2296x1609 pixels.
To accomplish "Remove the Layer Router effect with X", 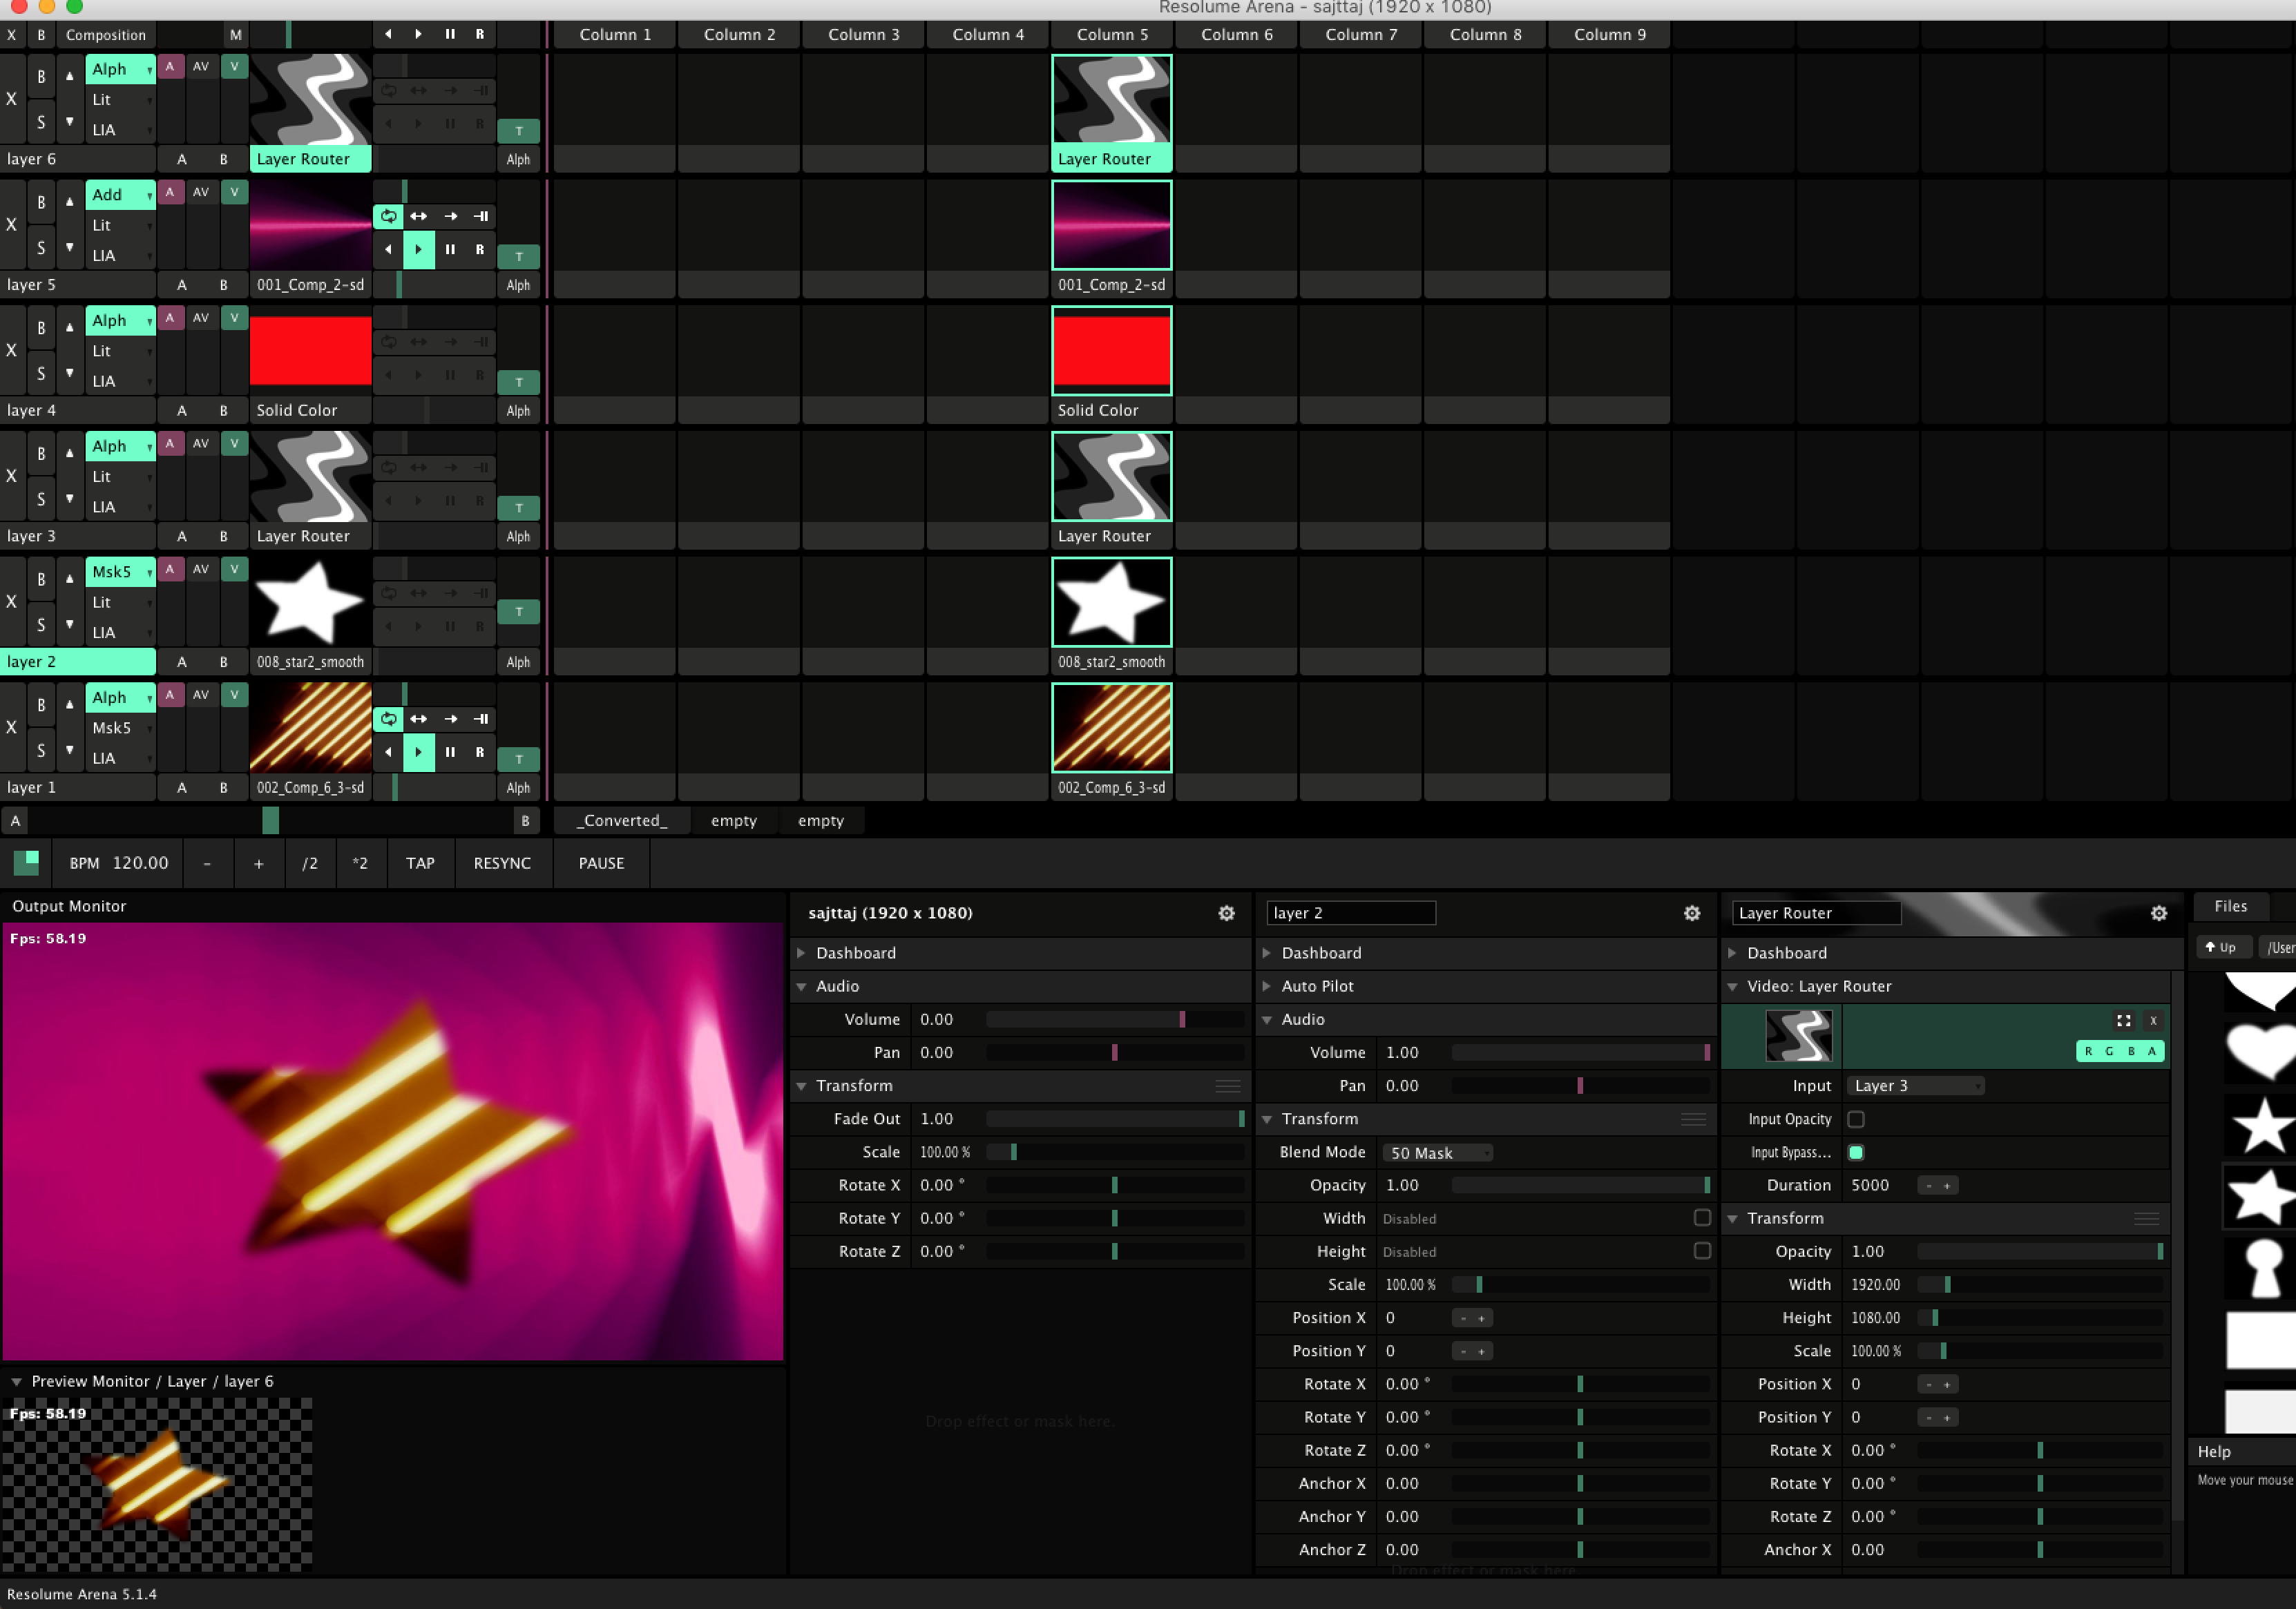I will pos(2153,1021).
